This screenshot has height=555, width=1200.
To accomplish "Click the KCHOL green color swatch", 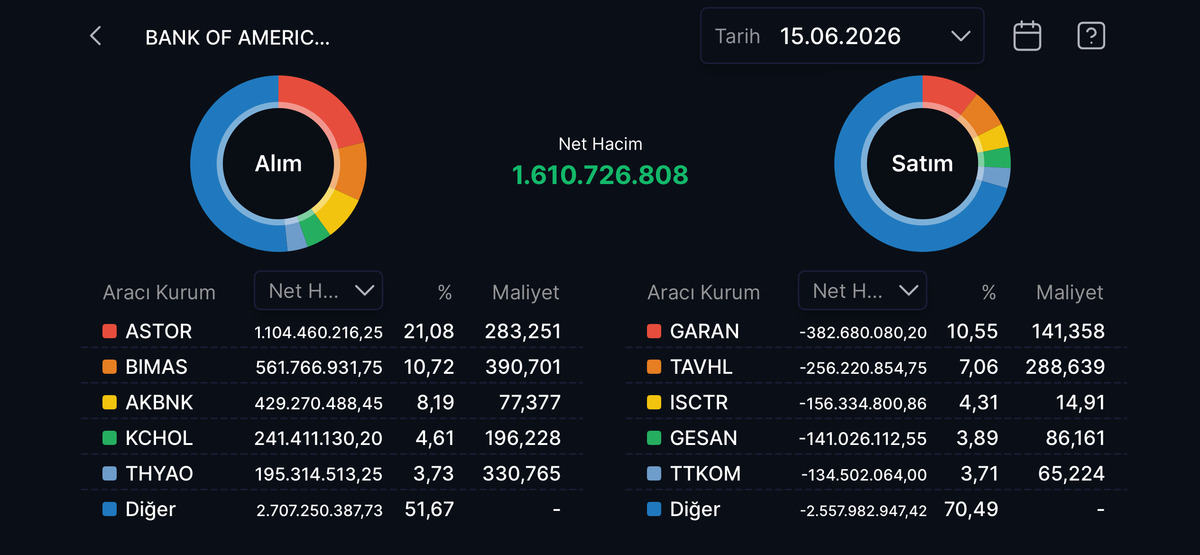I will click(109, 438).
